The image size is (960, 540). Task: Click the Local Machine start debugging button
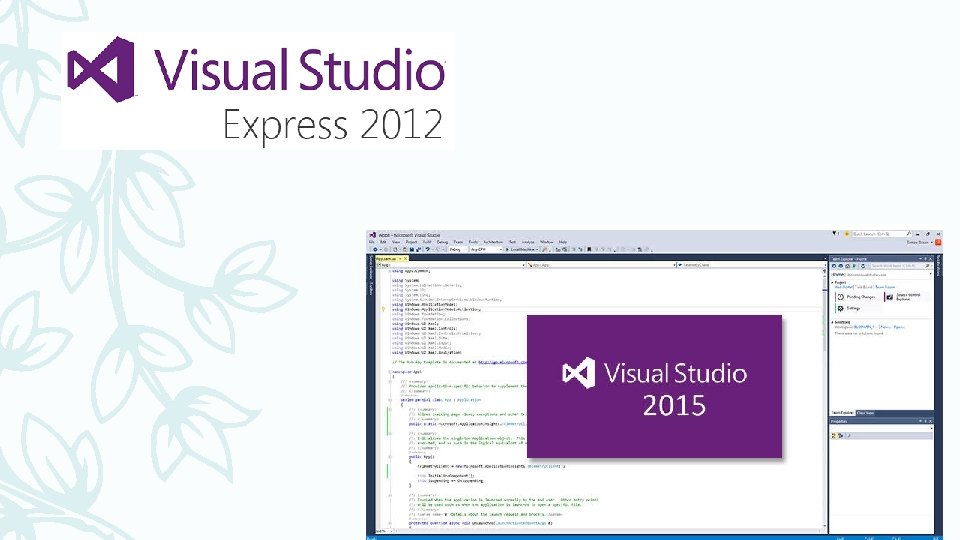click(522, 249)
